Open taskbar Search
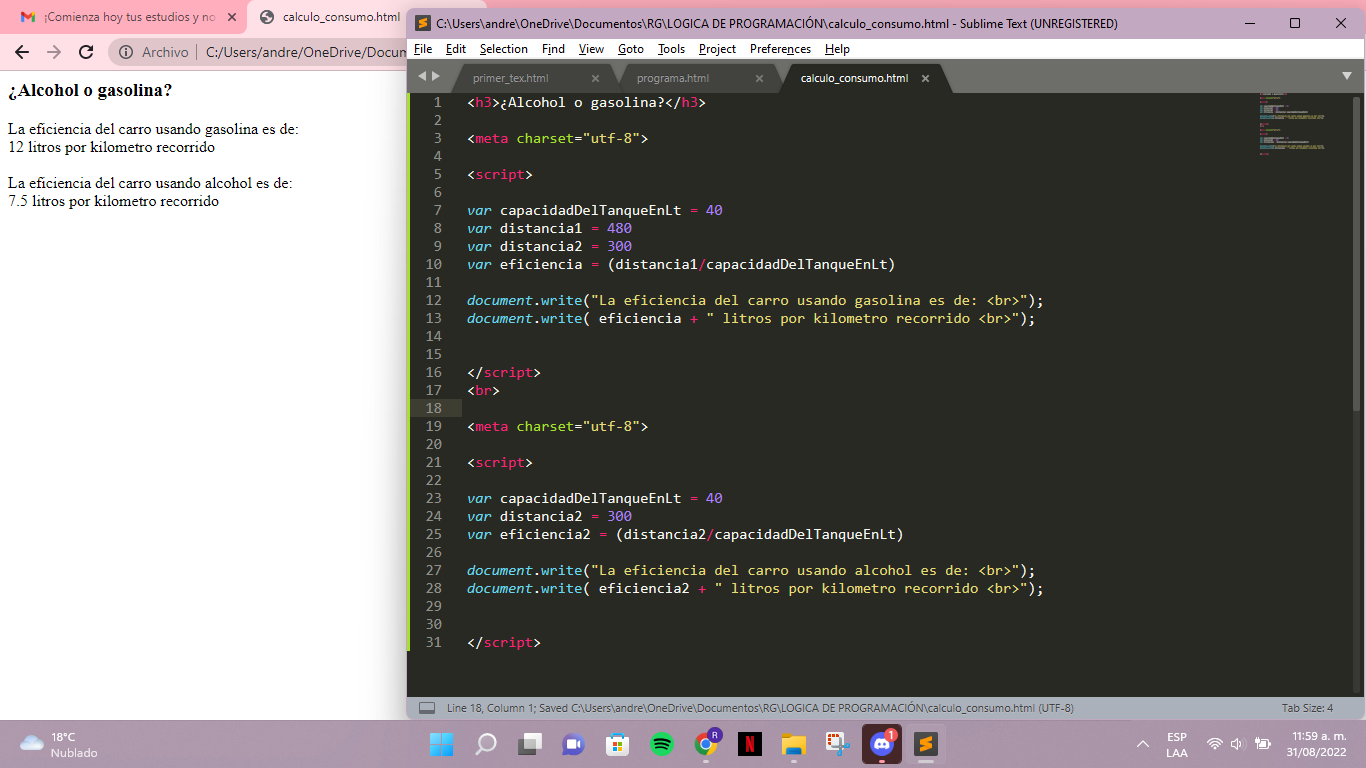The image size is (1366, 768). (486, 744)
